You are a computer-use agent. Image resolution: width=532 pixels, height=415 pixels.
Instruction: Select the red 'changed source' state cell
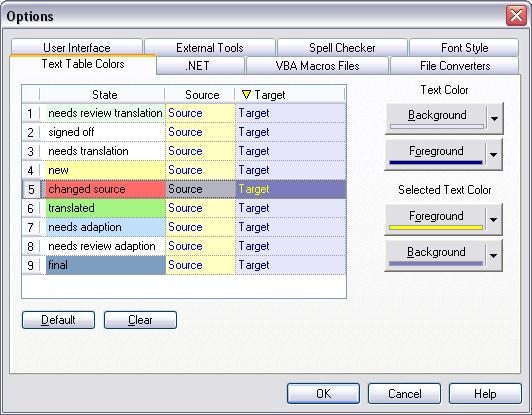106,189
